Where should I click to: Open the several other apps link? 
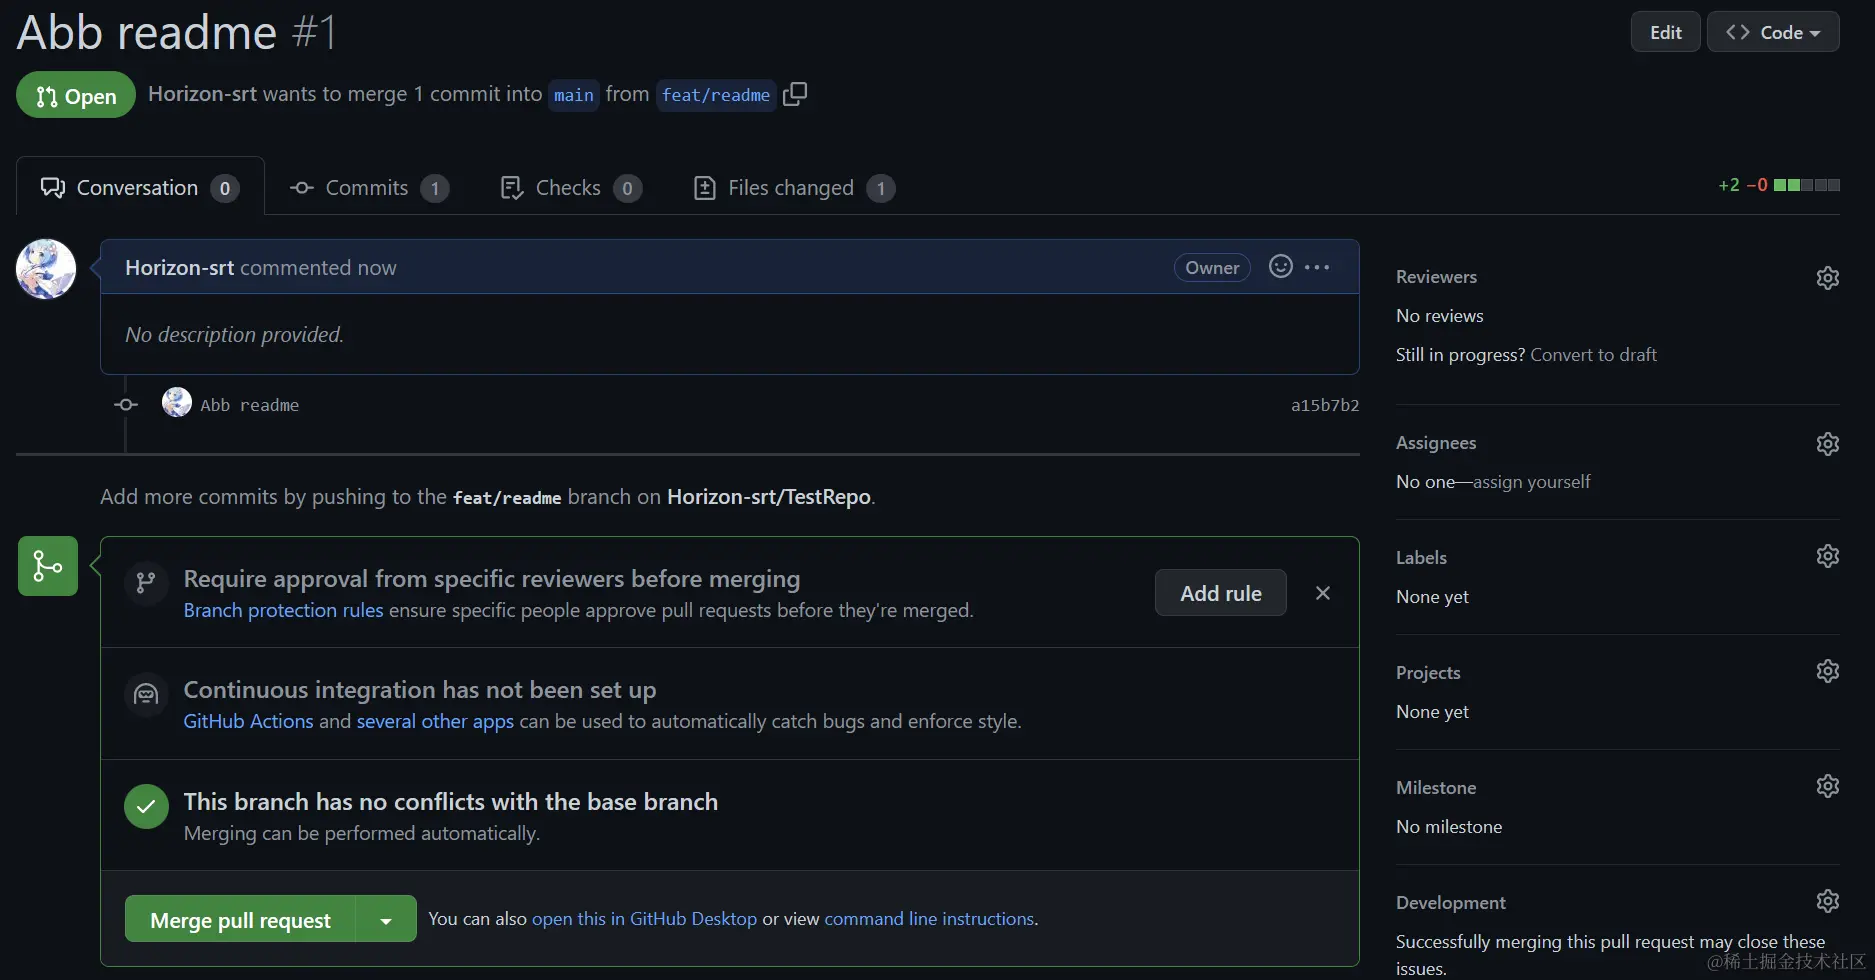[x=435, y=721]
